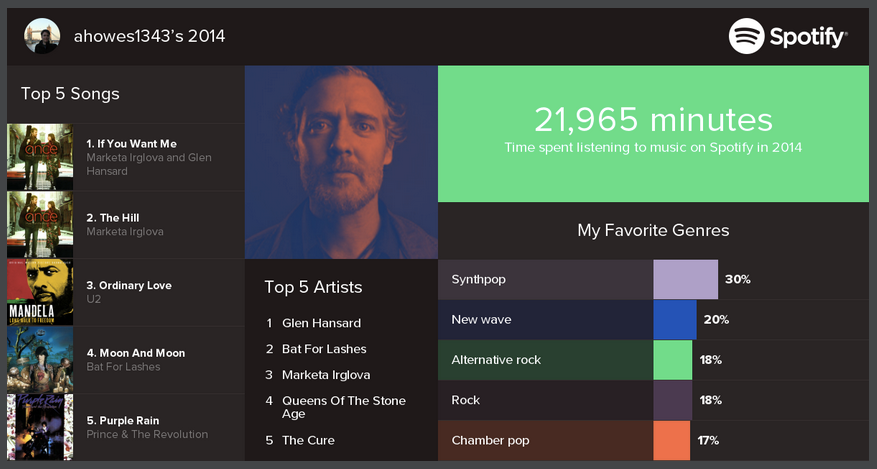The height and width of the screenshot is (469, 877).
Task: Select song title "4. Moon And Moon"
Action: point(135,353)
